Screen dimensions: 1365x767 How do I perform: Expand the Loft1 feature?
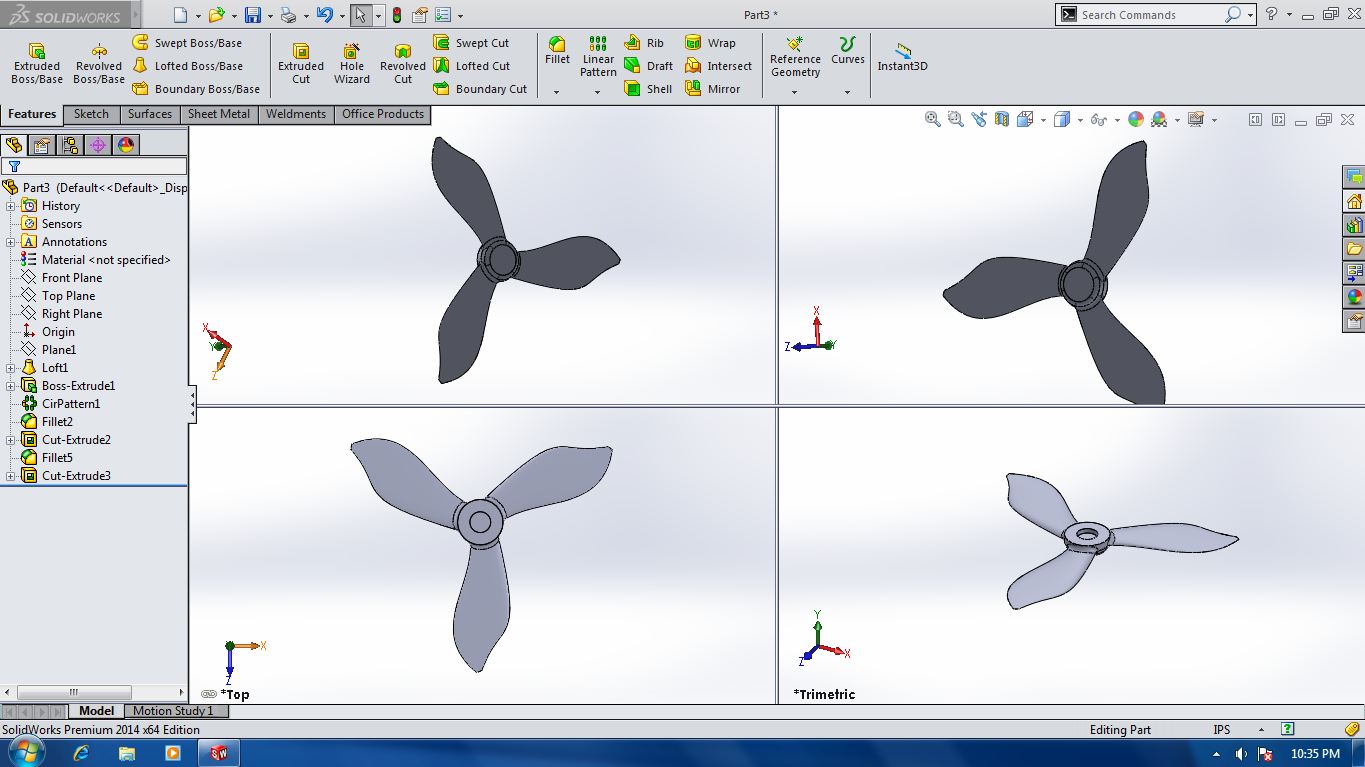coord(11,368)
